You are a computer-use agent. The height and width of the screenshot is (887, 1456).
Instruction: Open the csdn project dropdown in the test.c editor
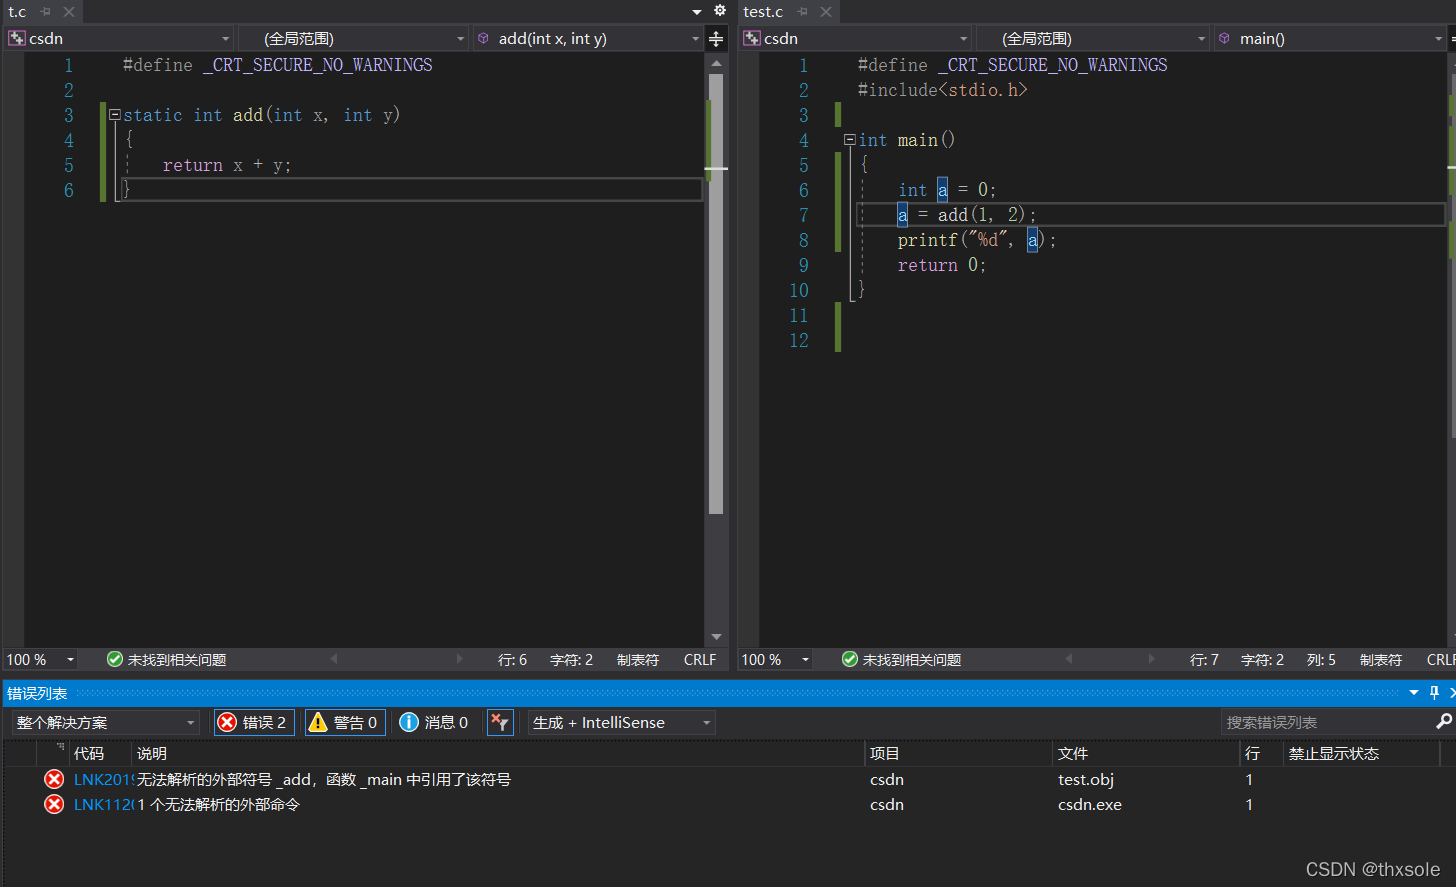(856, 39)
